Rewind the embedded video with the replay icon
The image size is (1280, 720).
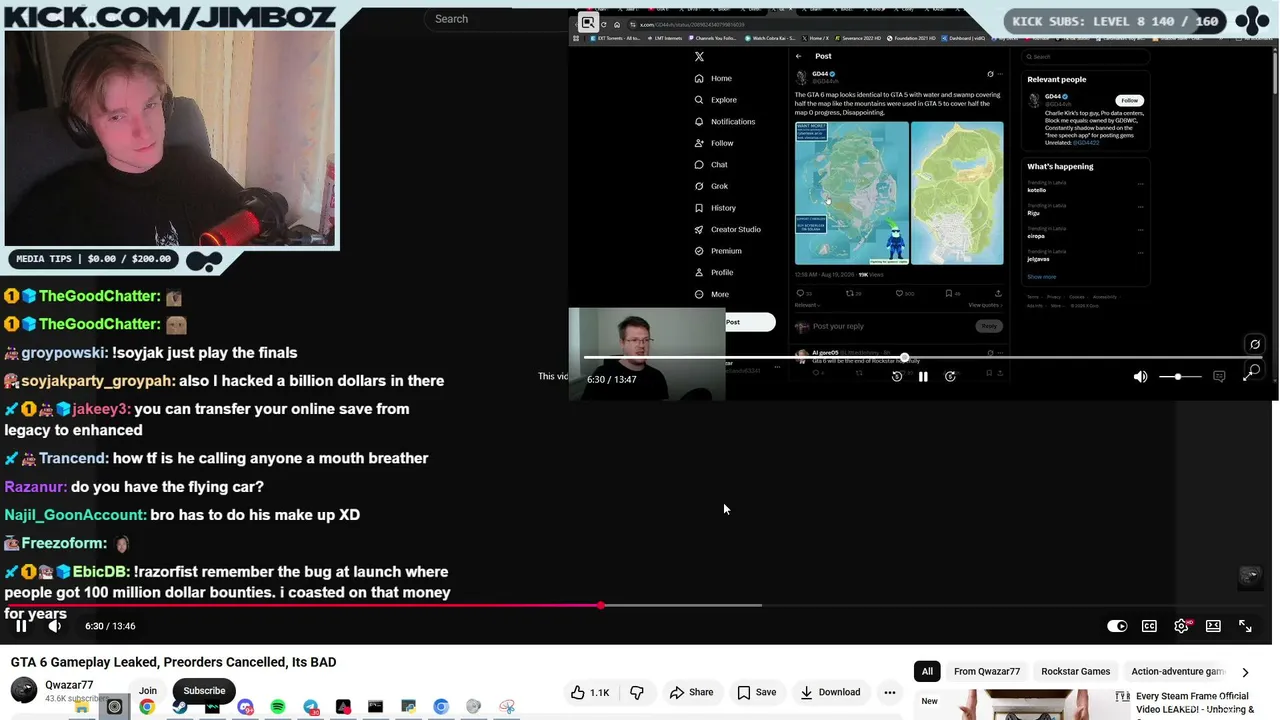[x=897, y=377]
